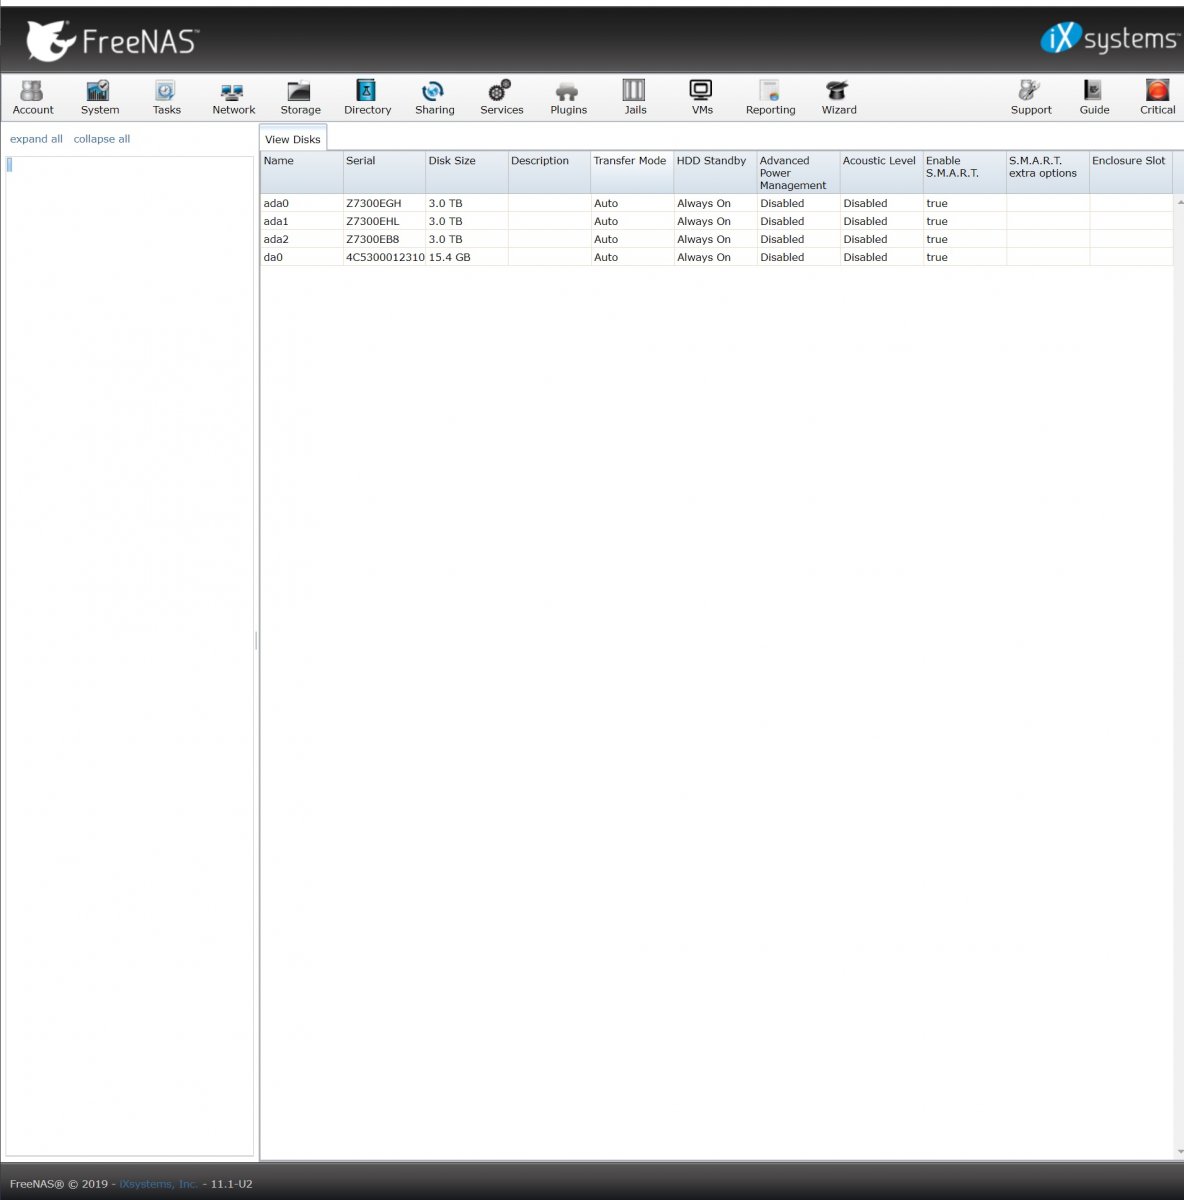Open the Support icon
The height and width of the screenshot is (1200, 1184).
(1030, 98)
